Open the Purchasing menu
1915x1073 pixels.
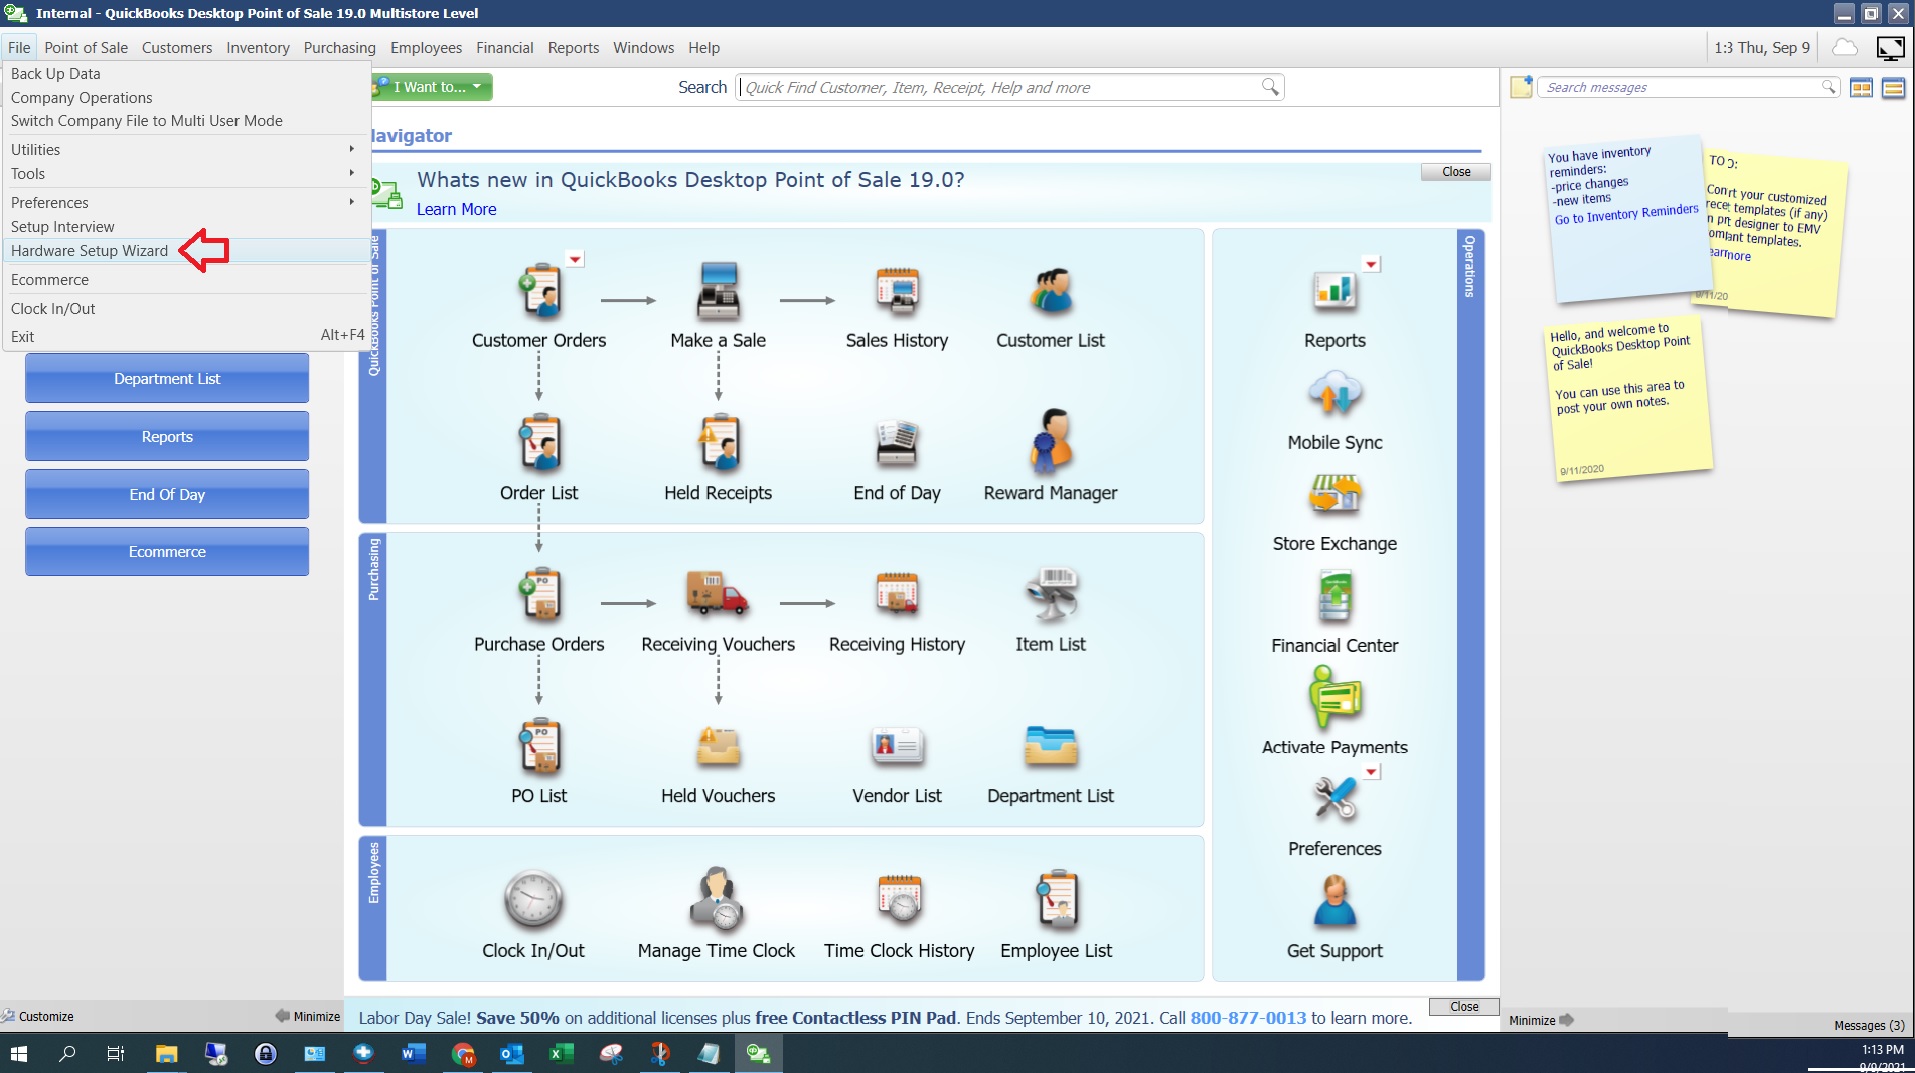pyautogui.click(x=340, y=47)
